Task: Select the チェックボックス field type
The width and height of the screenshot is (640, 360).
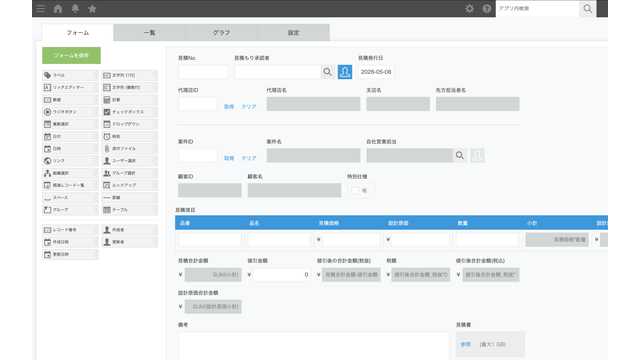Action: click(129, 112)
